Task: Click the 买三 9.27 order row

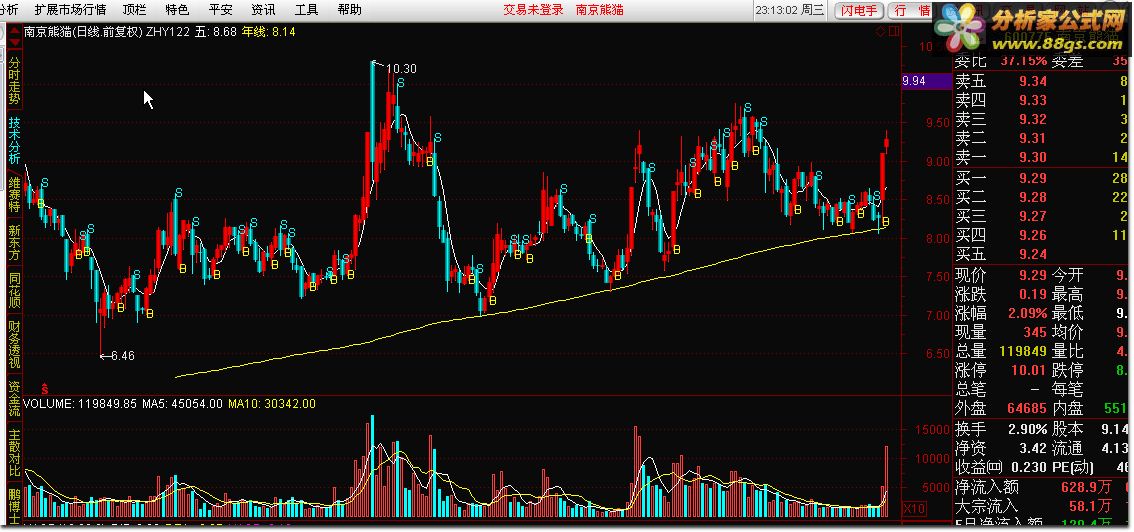Action: click(1043, 215)
